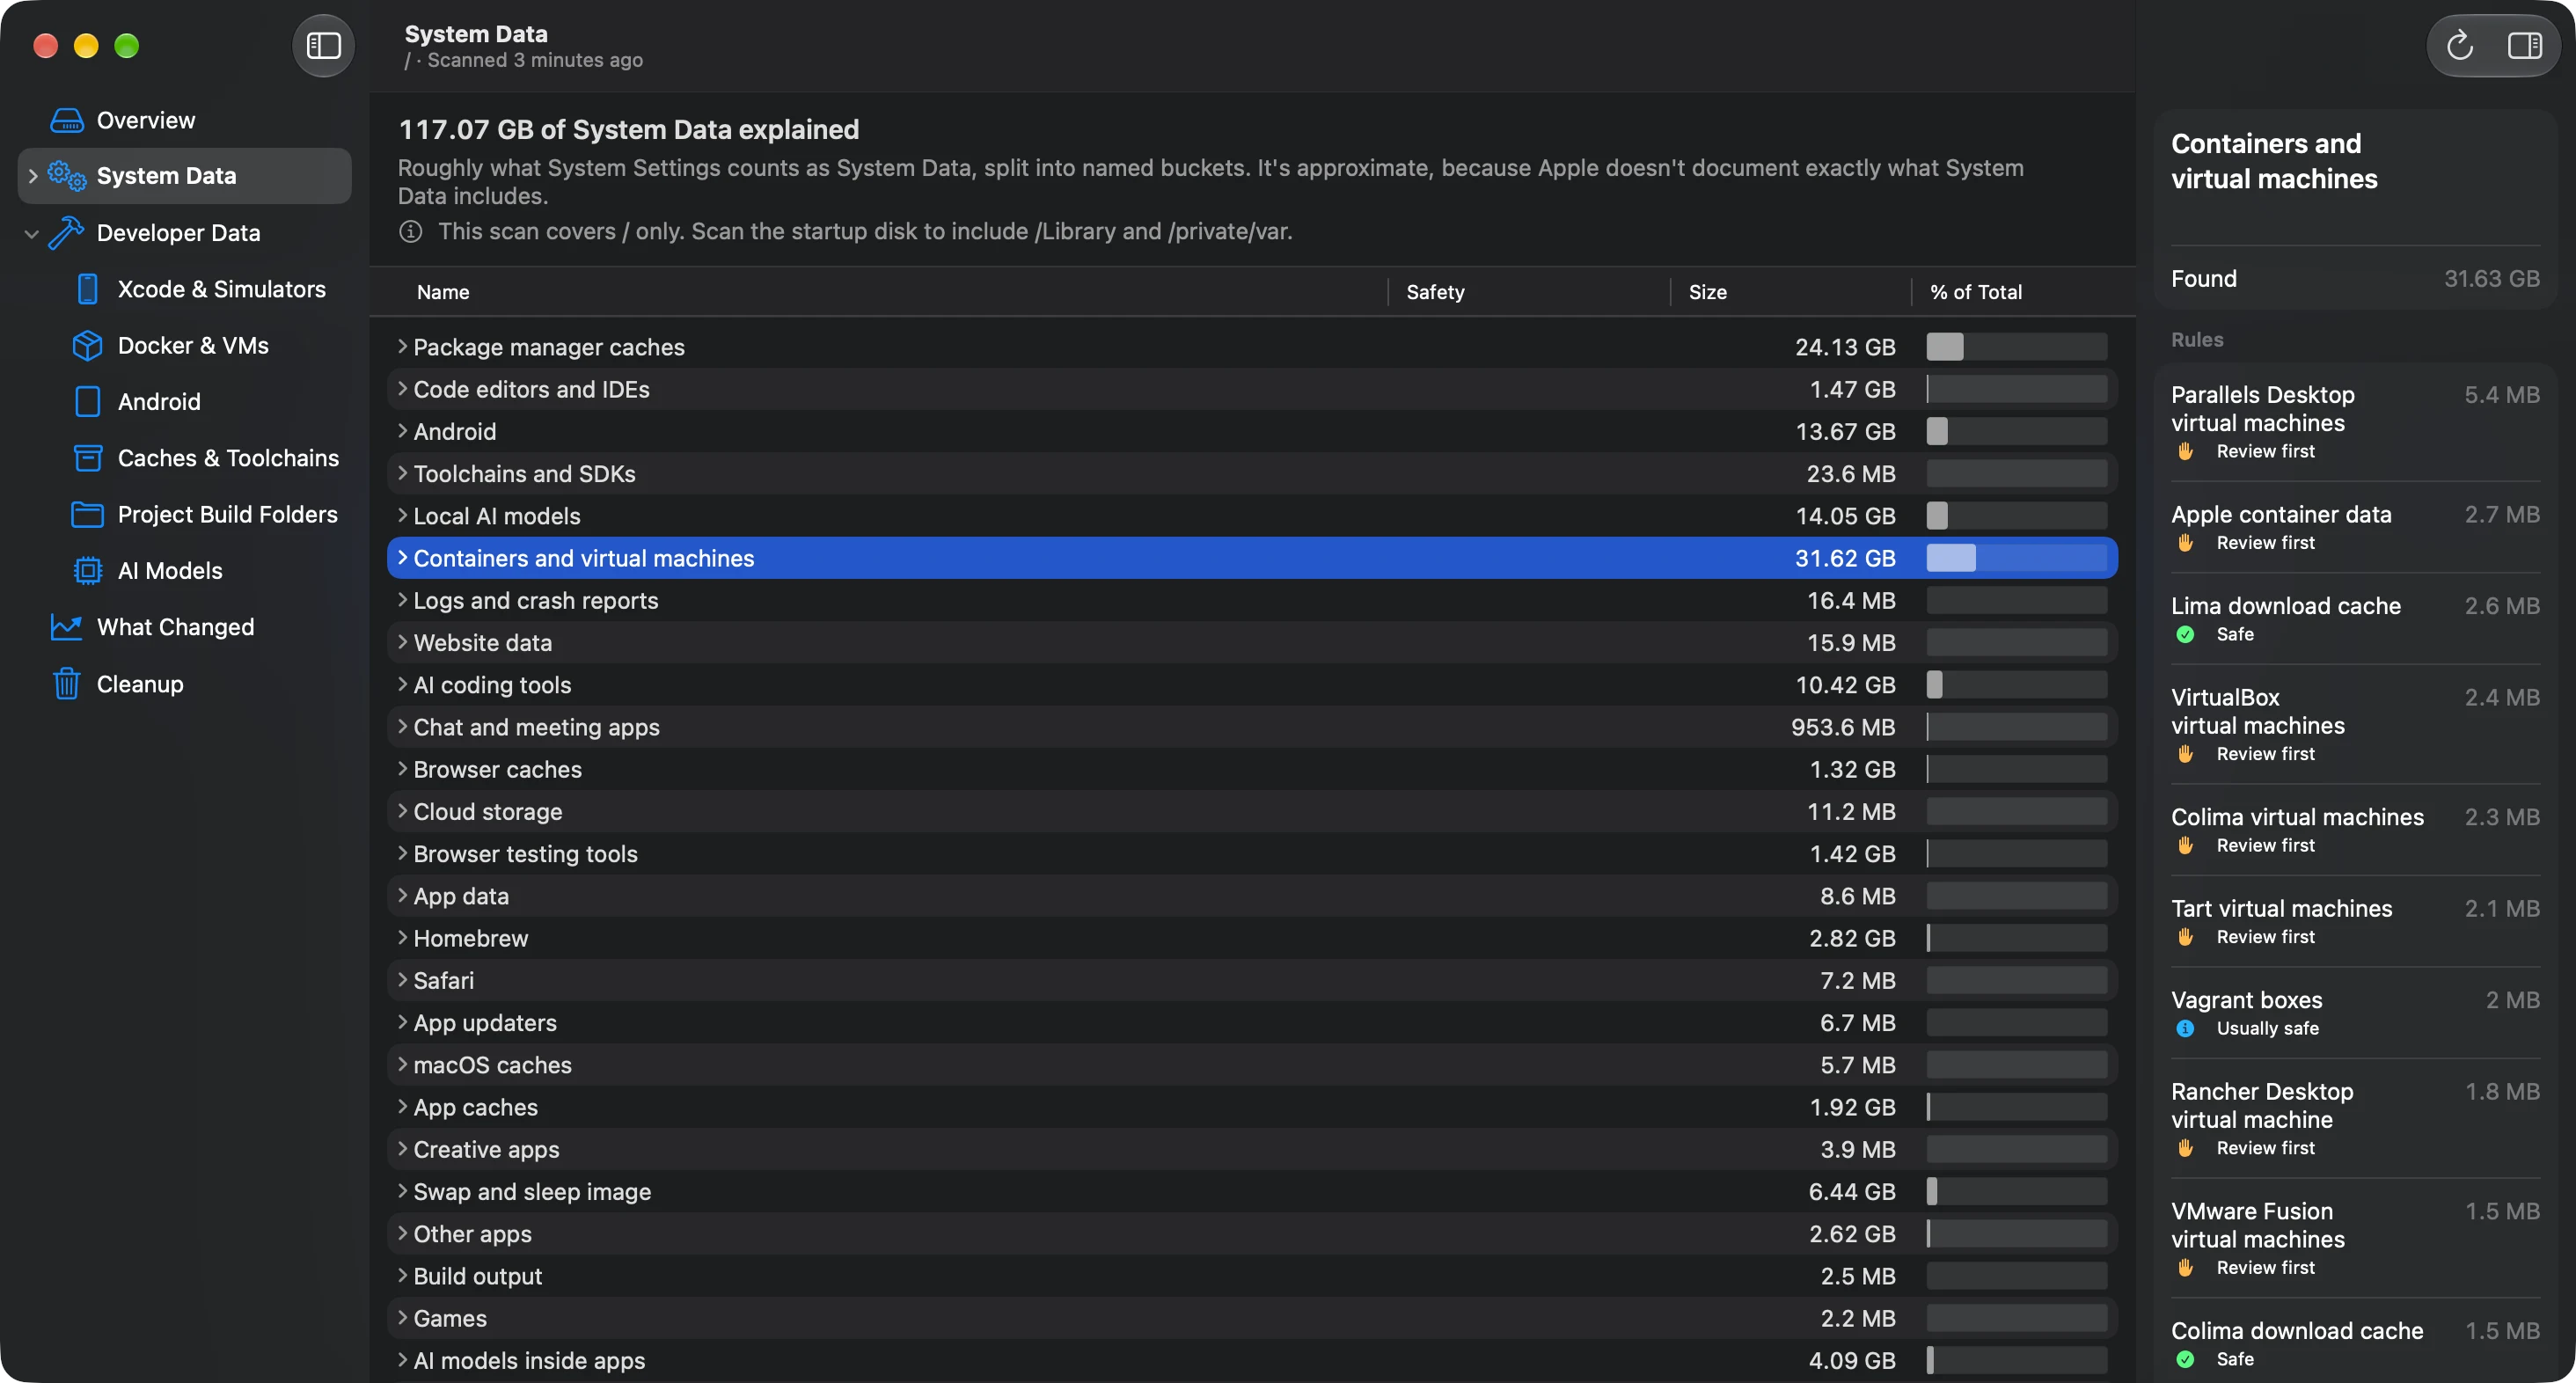This screenshot has width=2576, height=1383.
Task: Click Caches & Toolchains archive box icon
Action: tap(88, 458)
